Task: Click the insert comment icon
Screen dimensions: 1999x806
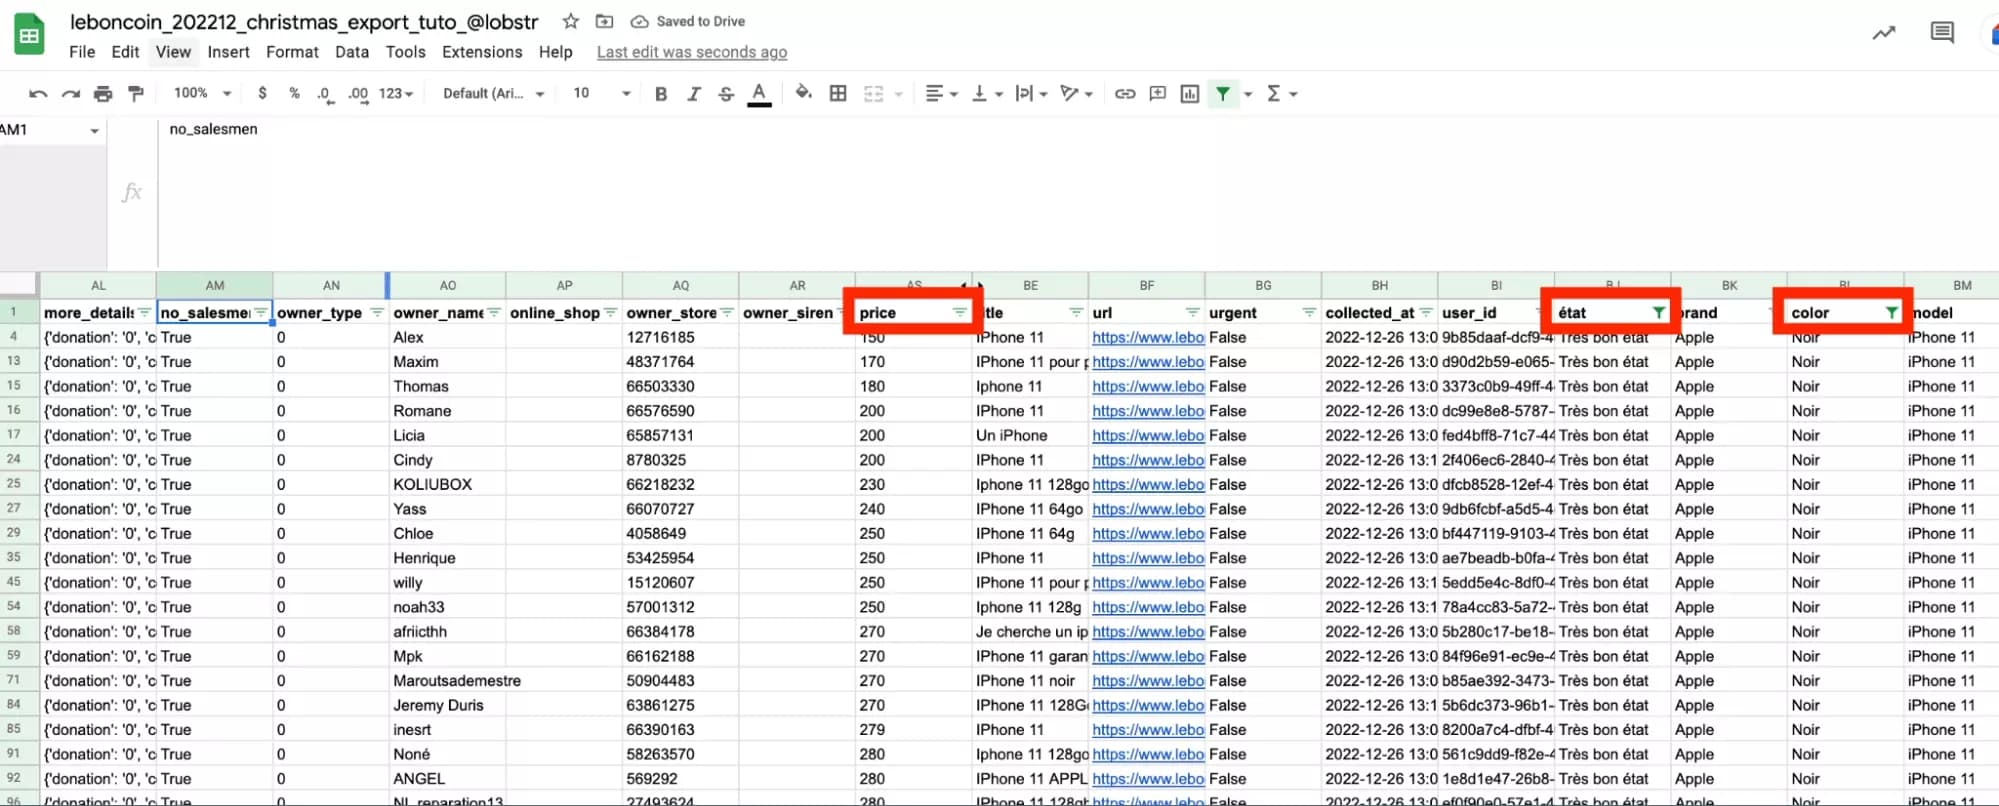Action: point(1157,93)
